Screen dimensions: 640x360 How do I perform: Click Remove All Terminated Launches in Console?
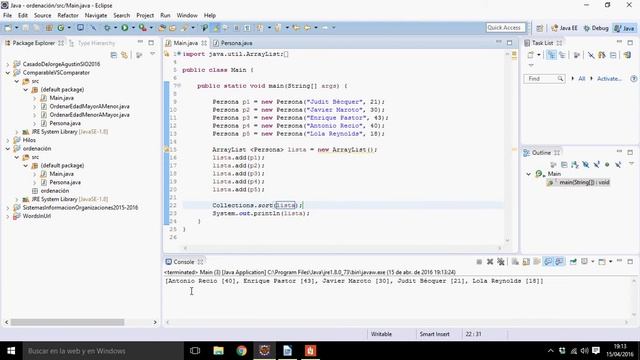coord(501,262)
